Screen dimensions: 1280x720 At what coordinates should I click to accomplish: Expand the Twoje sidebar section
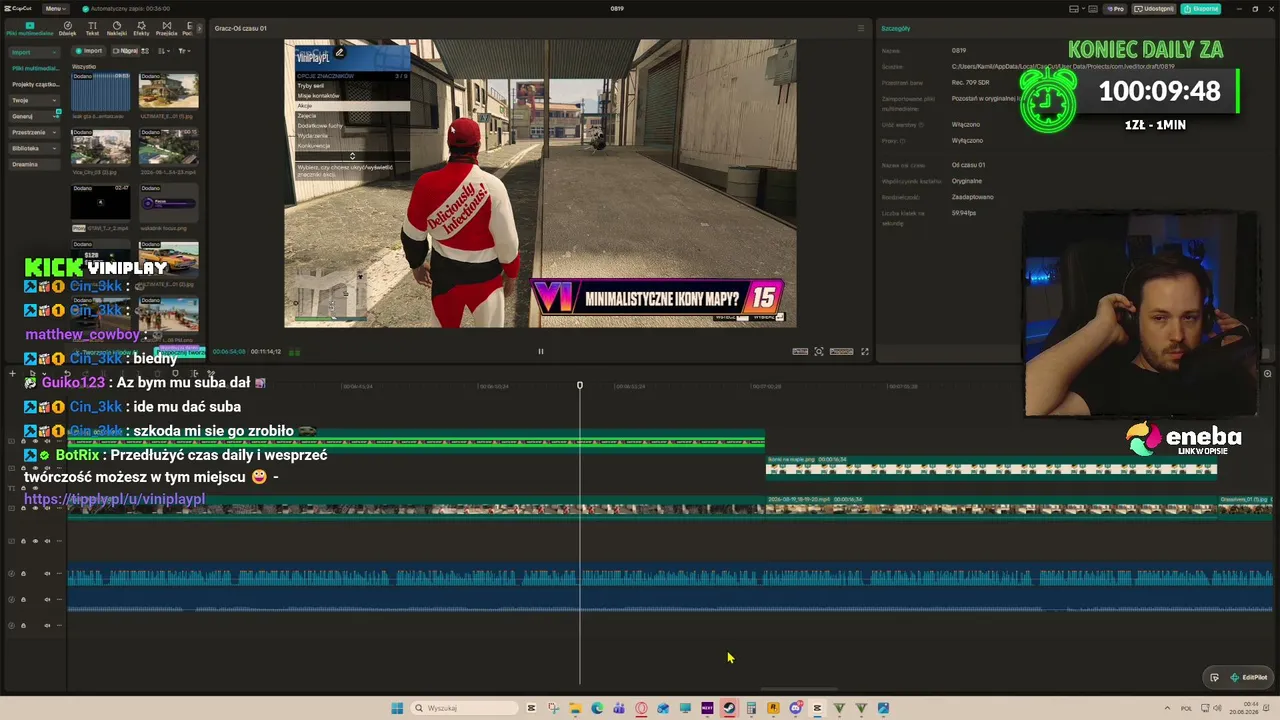click(x=33, y=100)
